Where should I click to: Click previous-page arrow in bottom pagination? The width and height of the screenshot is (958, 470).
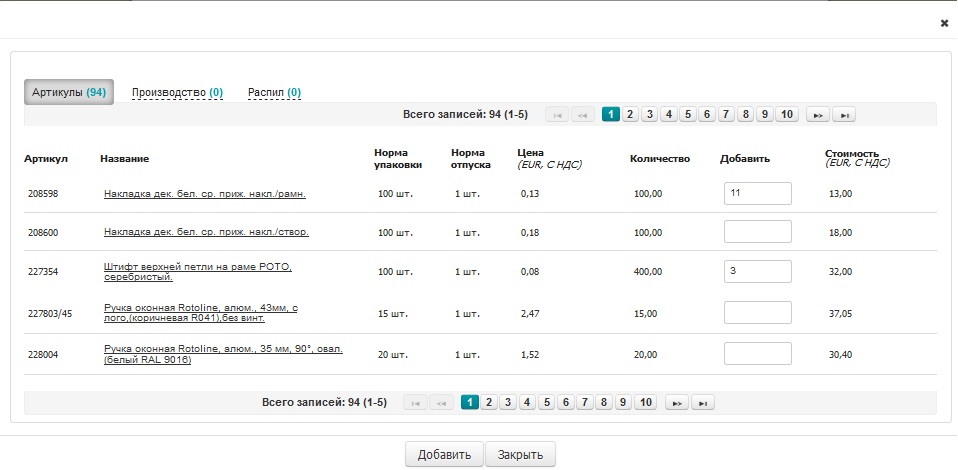[x=440, y=403]
